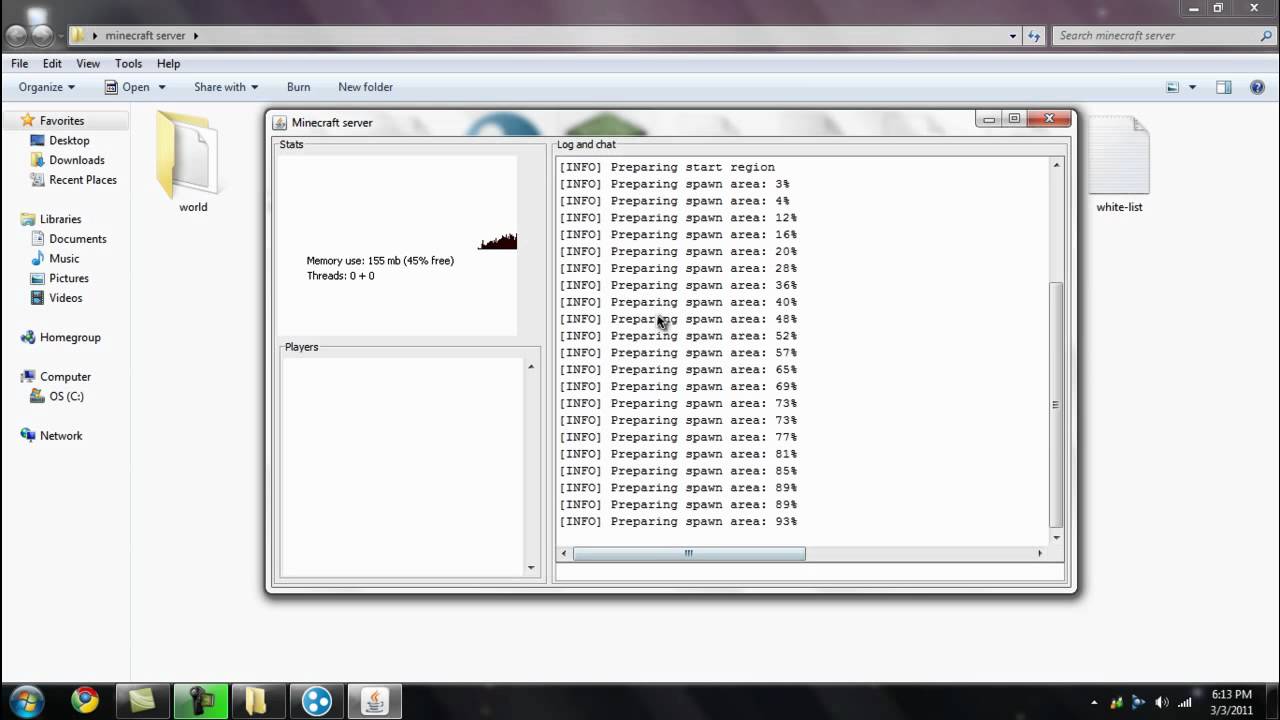The image size is (1280, 720).
Task: Click the New folder button
Action: pos(365,87)
